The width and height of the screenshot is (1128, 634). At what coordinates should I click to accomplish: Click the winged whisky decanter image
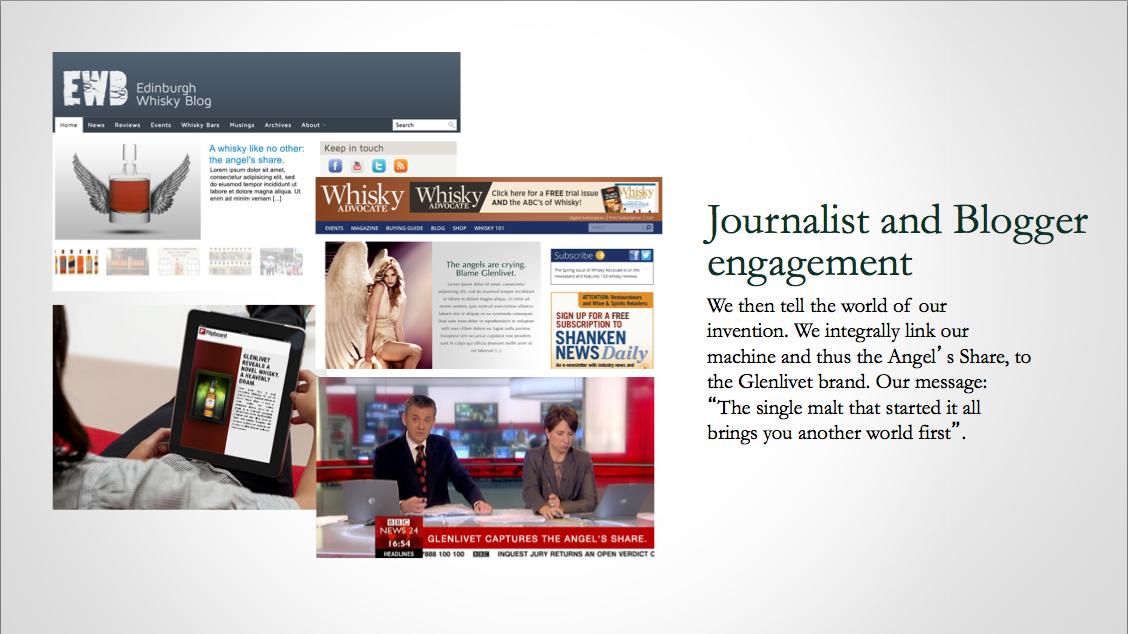(x=128, y=189)
